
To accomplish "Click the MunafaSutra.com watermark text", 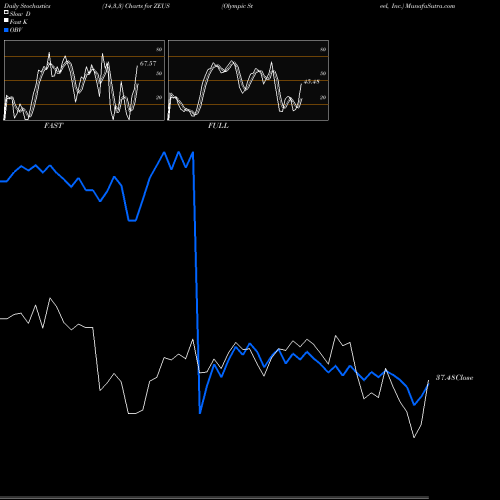I will click(x=430, y=6).
